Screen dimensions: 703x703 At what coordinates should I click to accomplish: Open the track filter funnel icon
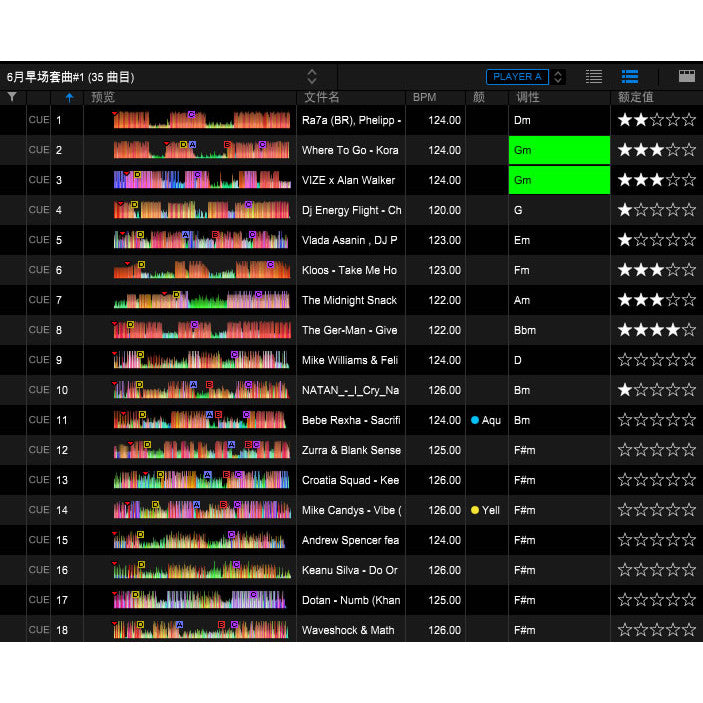click(12, 96)
